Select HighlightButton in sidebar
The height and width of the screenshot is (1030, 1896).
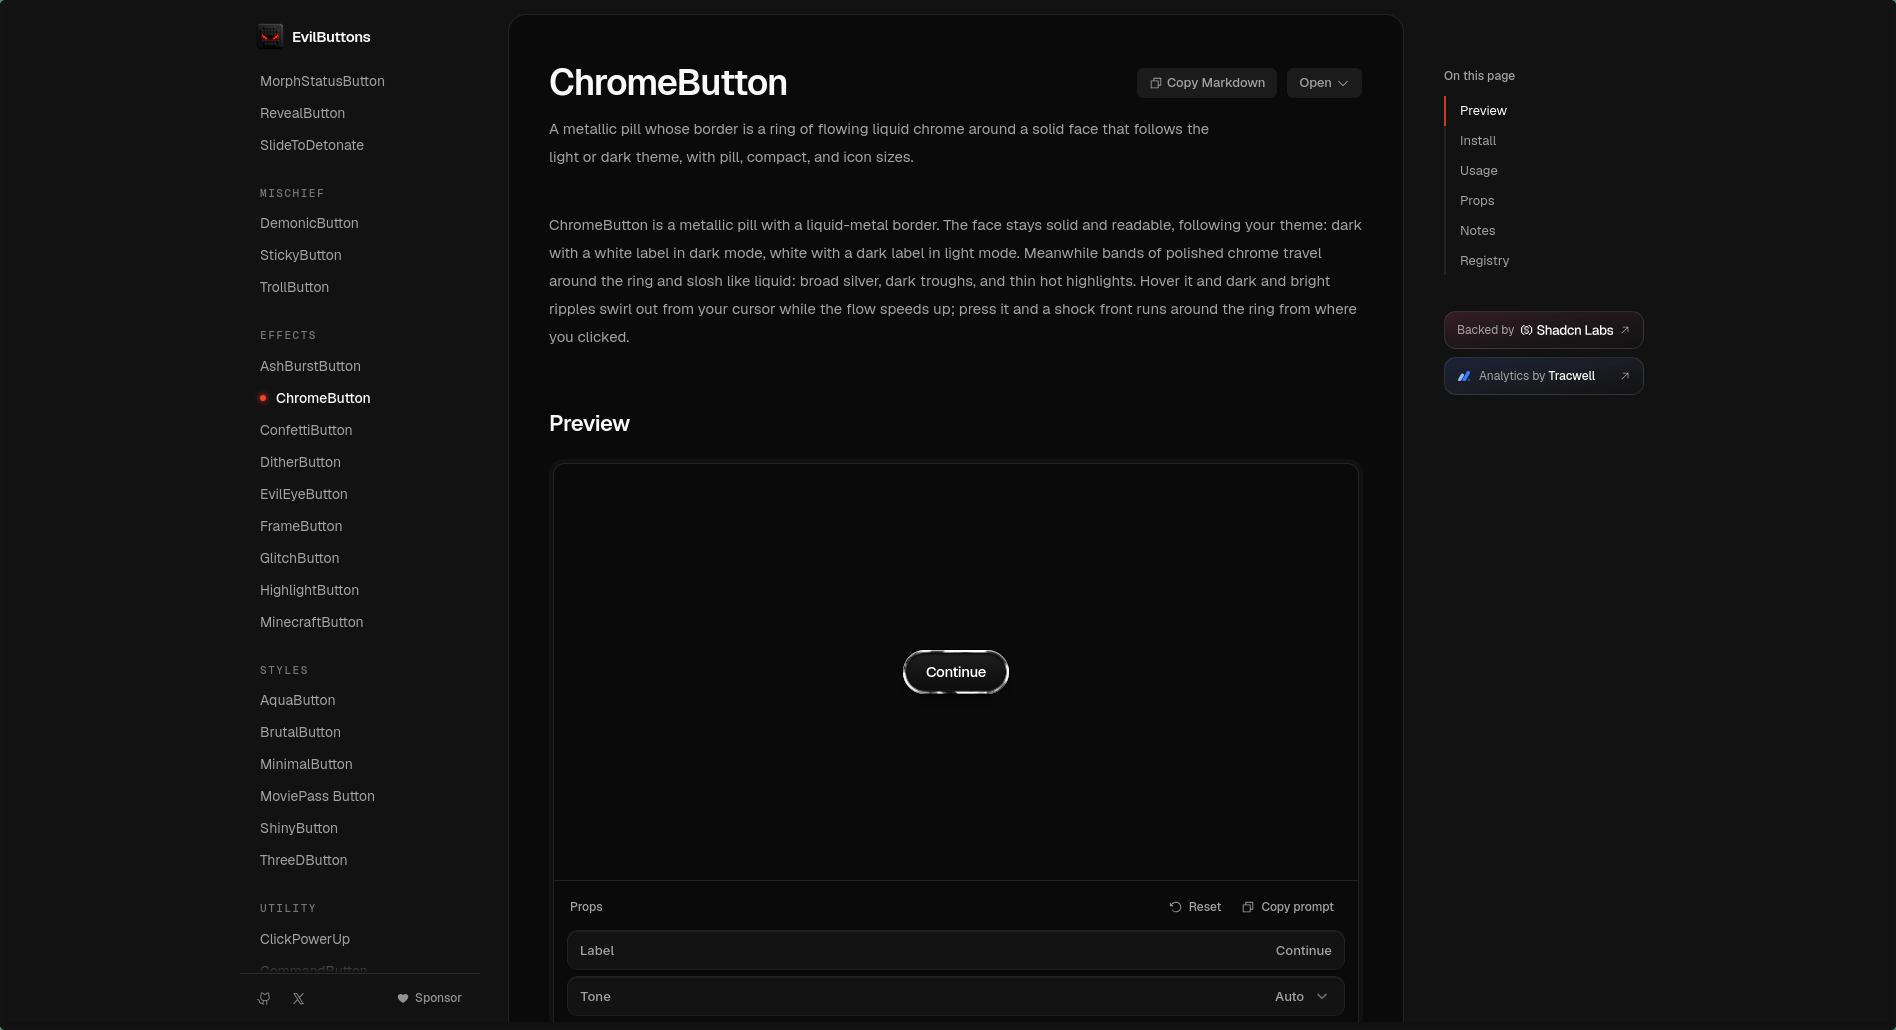(x=309, y=590)
